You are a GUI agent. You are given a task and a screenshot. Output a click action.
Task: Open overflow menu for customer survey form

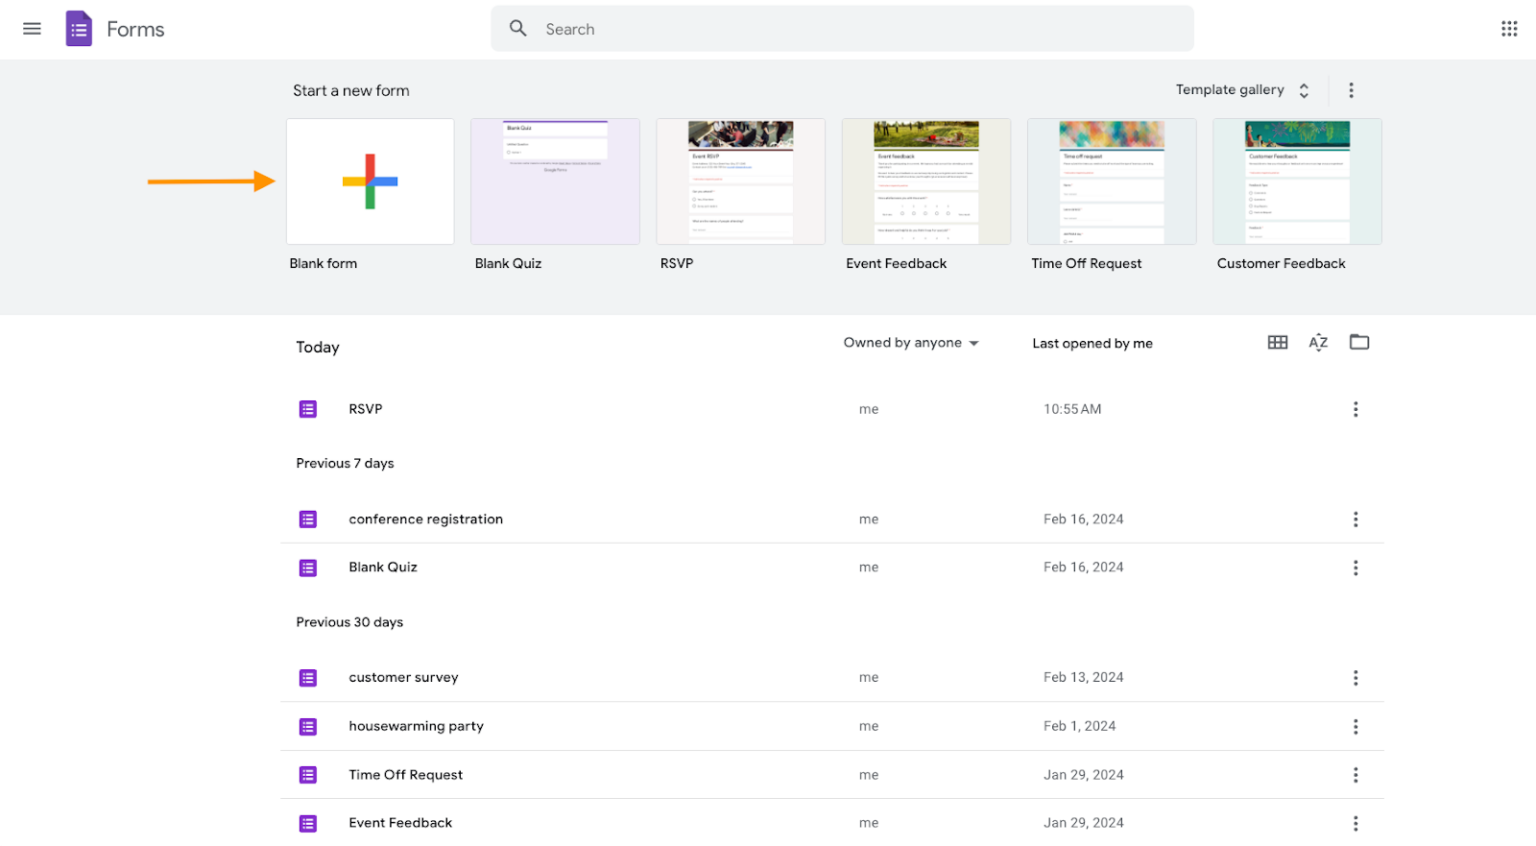tap(1355, 677)
